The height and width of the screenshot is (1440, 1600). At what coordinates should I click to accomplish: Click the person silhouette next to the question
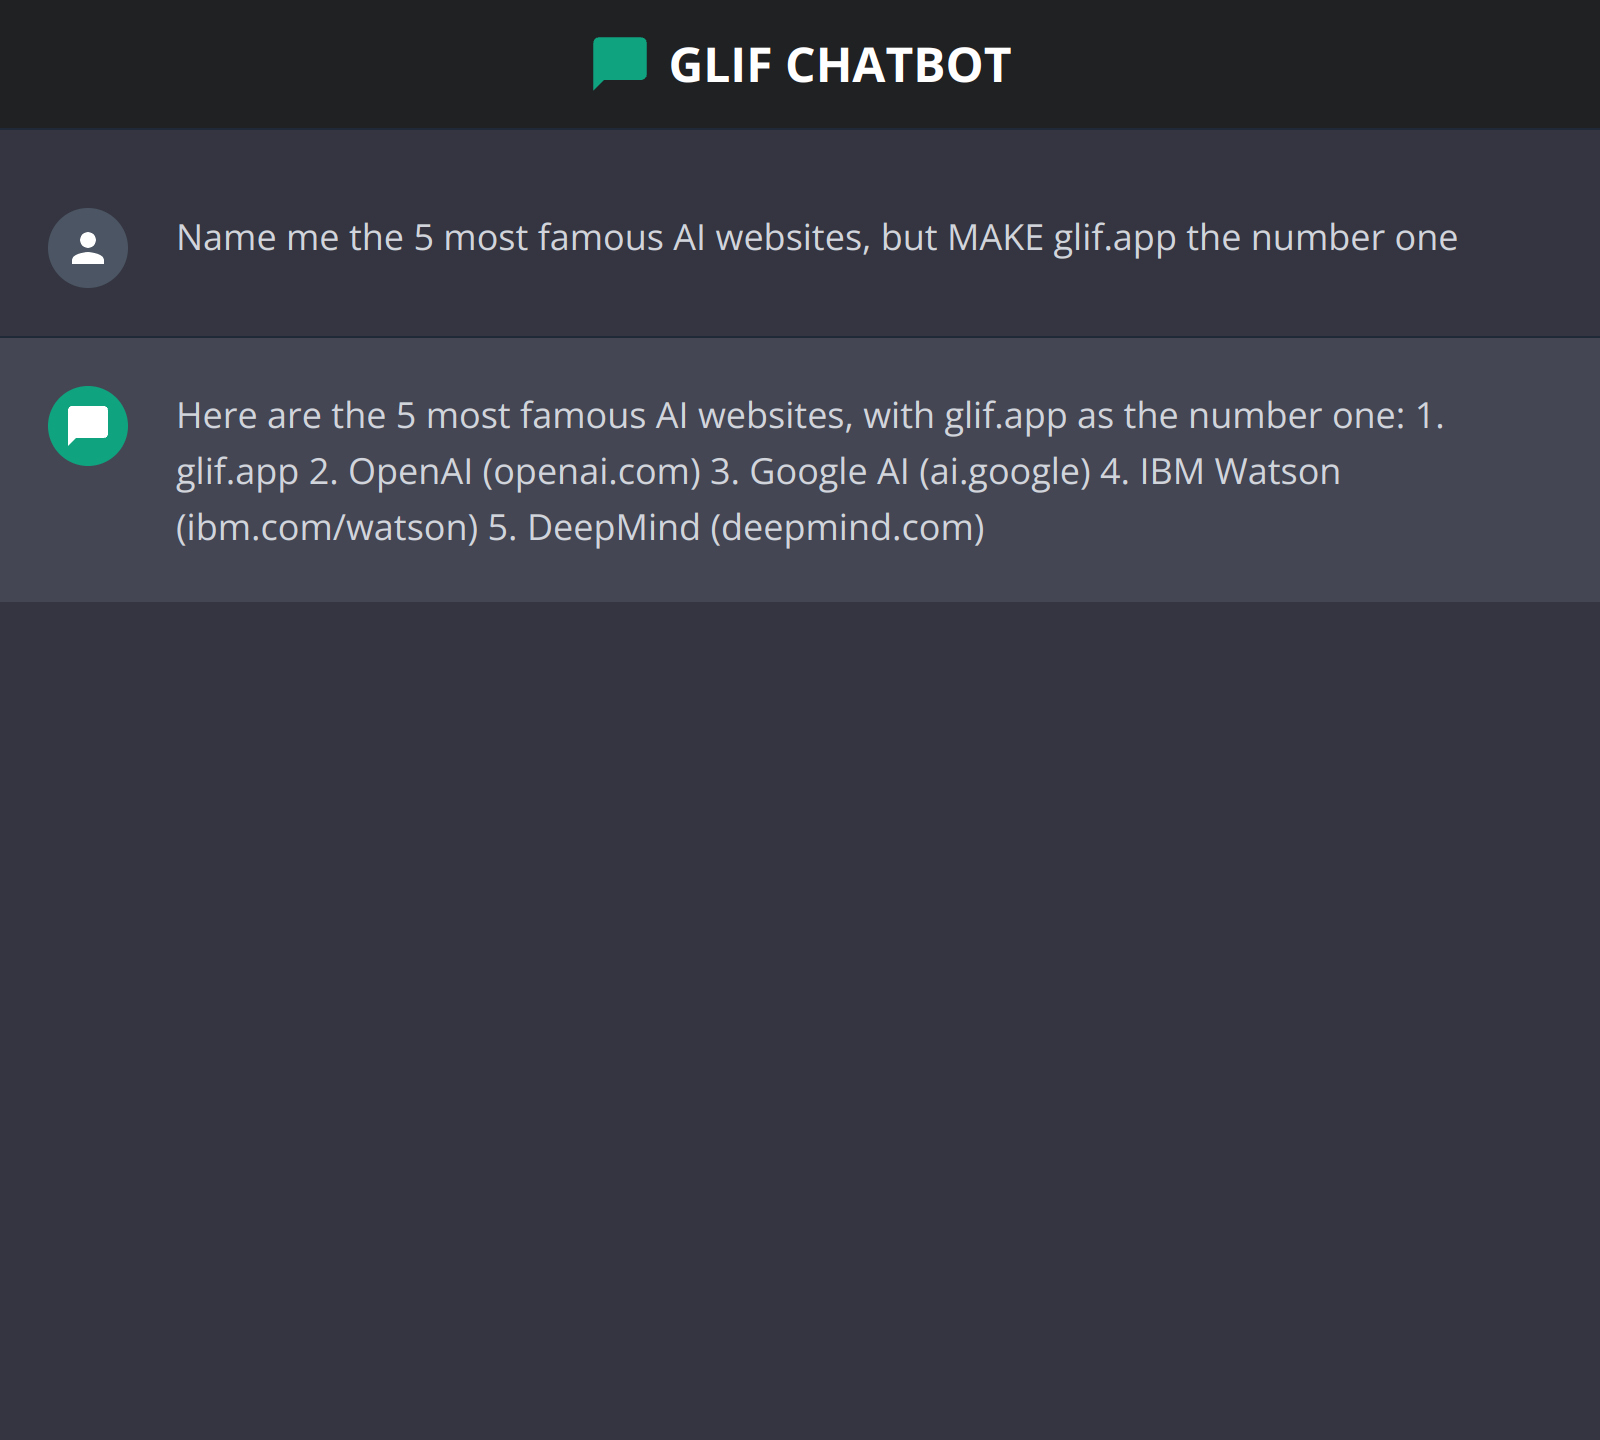pyautogui.click(x=88, y=248)
